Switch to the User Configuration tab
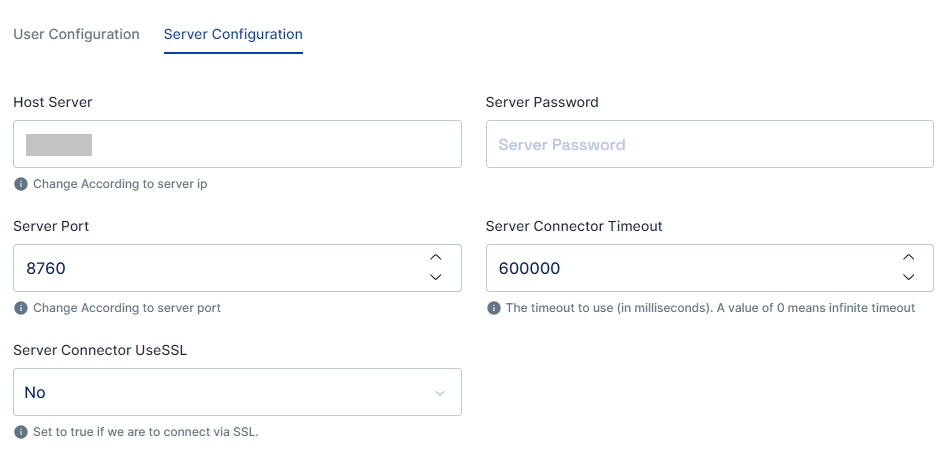The image size is (947, 469). point(76,34)
